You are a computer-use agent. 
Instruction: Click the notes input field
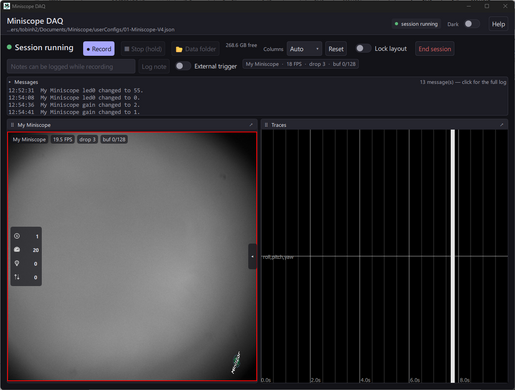point(71,67)
